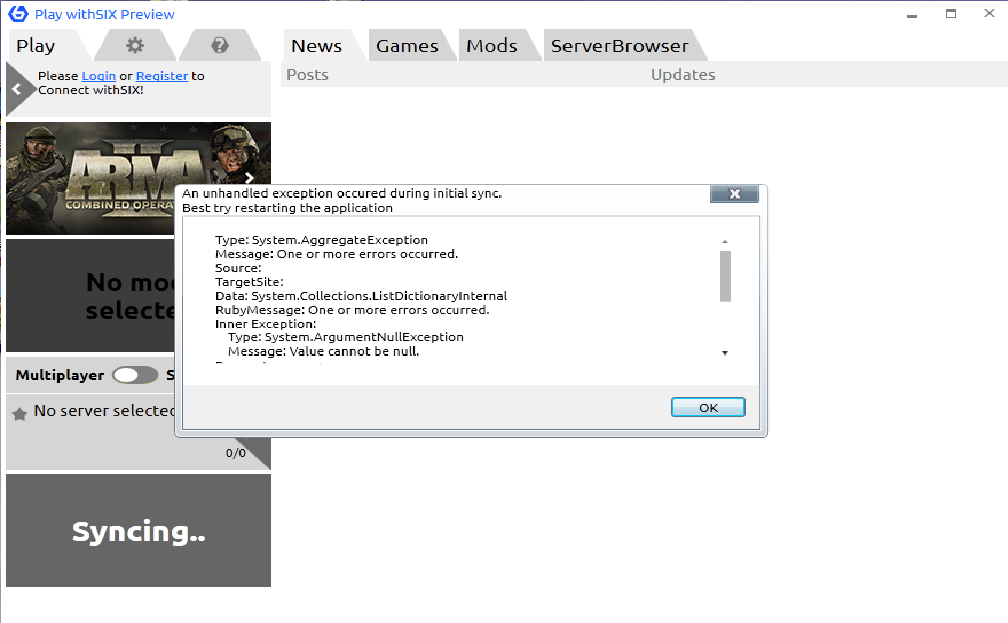Viewport: 1008px width, 623px height.
Task: Switch to the Games tab
Action: pyautogui.click(x=407, y=46)
